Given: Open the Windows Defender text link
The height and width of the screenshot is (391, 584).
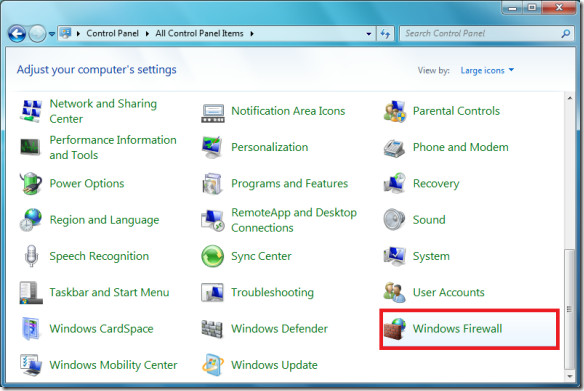Looking at the screenshot, I should tap(279, 328).
